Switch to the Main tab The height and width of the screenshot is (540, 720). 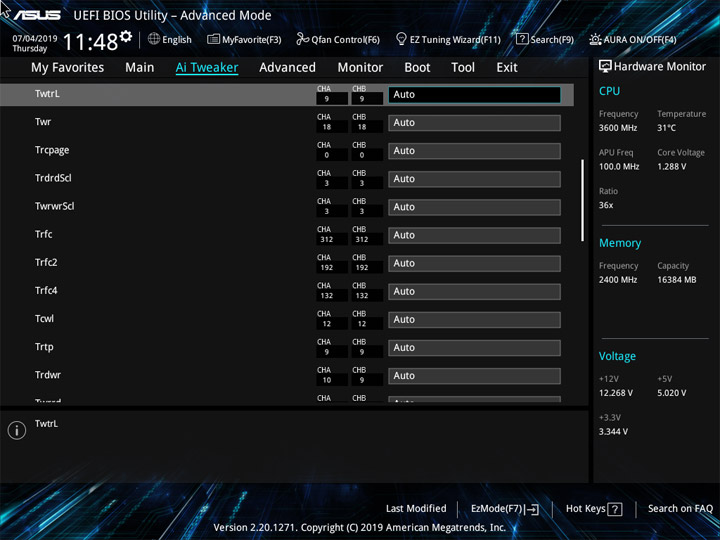pos(140,68)
